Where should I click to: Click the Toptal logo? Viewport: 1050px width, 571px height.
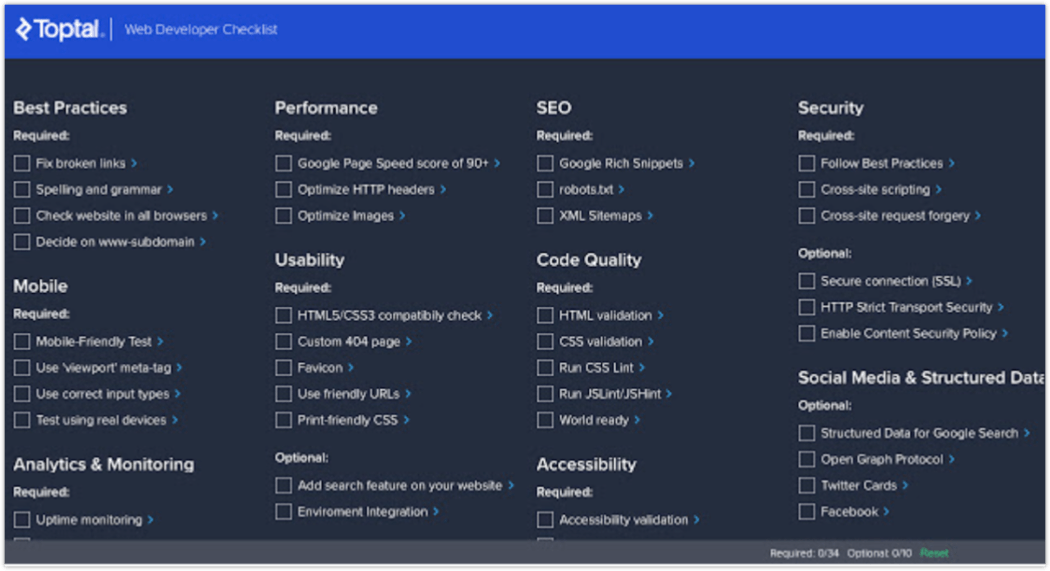pyautogui.click(x=59, y=29)
